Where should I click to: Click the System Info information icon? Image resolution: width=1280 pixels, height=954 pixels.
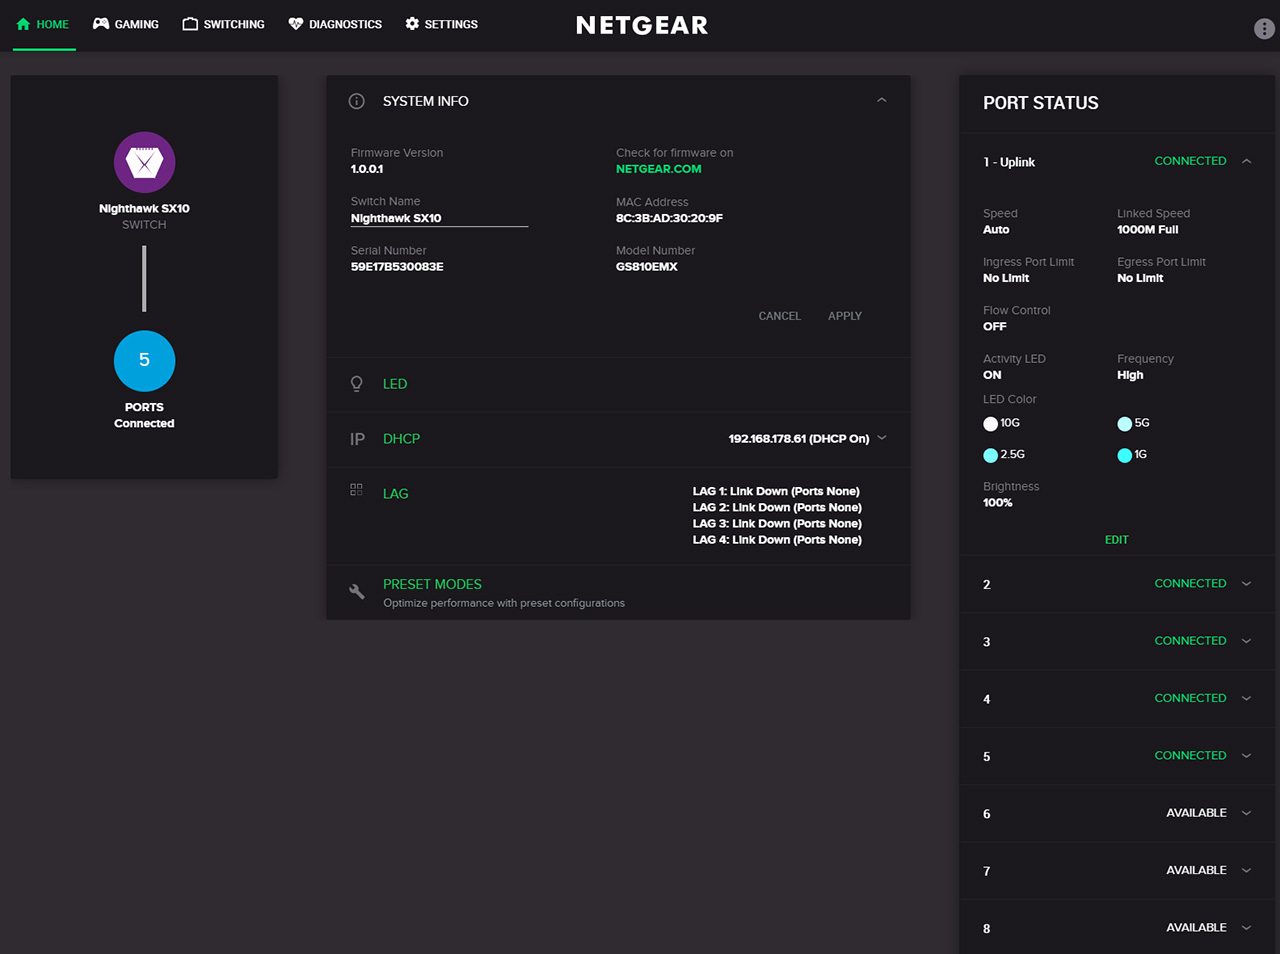pos(356,101)
